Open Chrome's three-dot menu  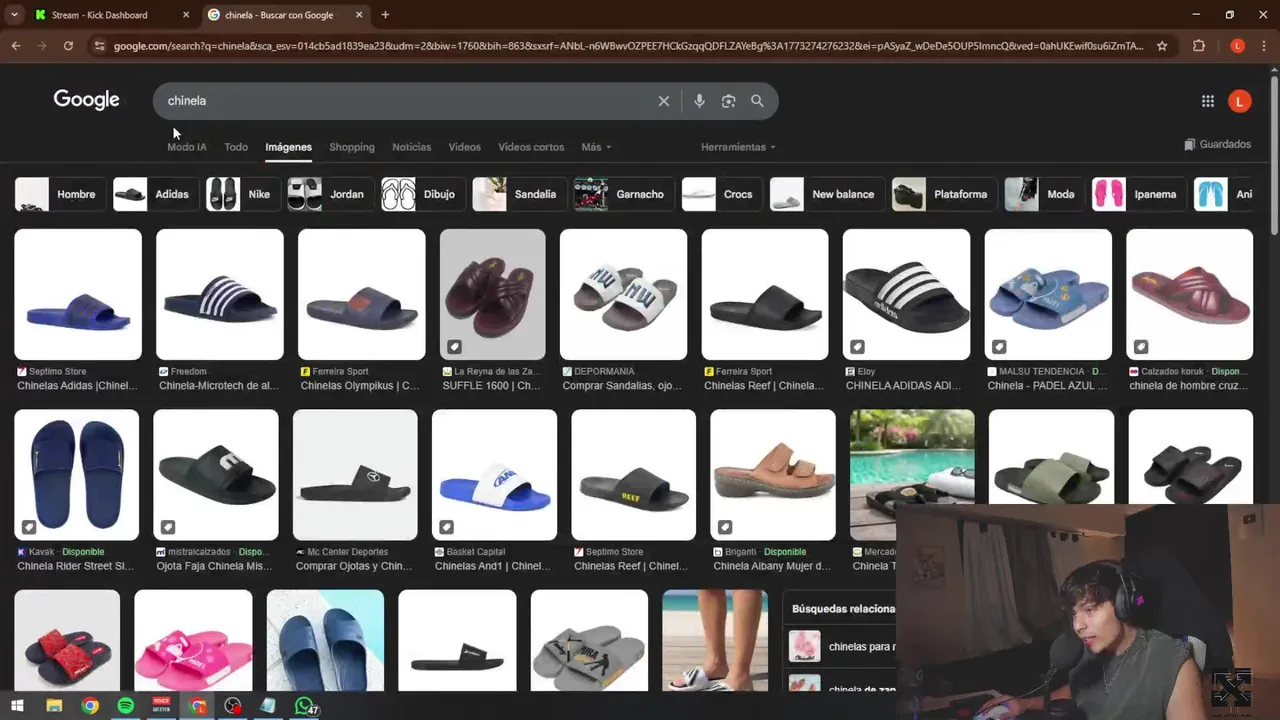pos(1265,46)
